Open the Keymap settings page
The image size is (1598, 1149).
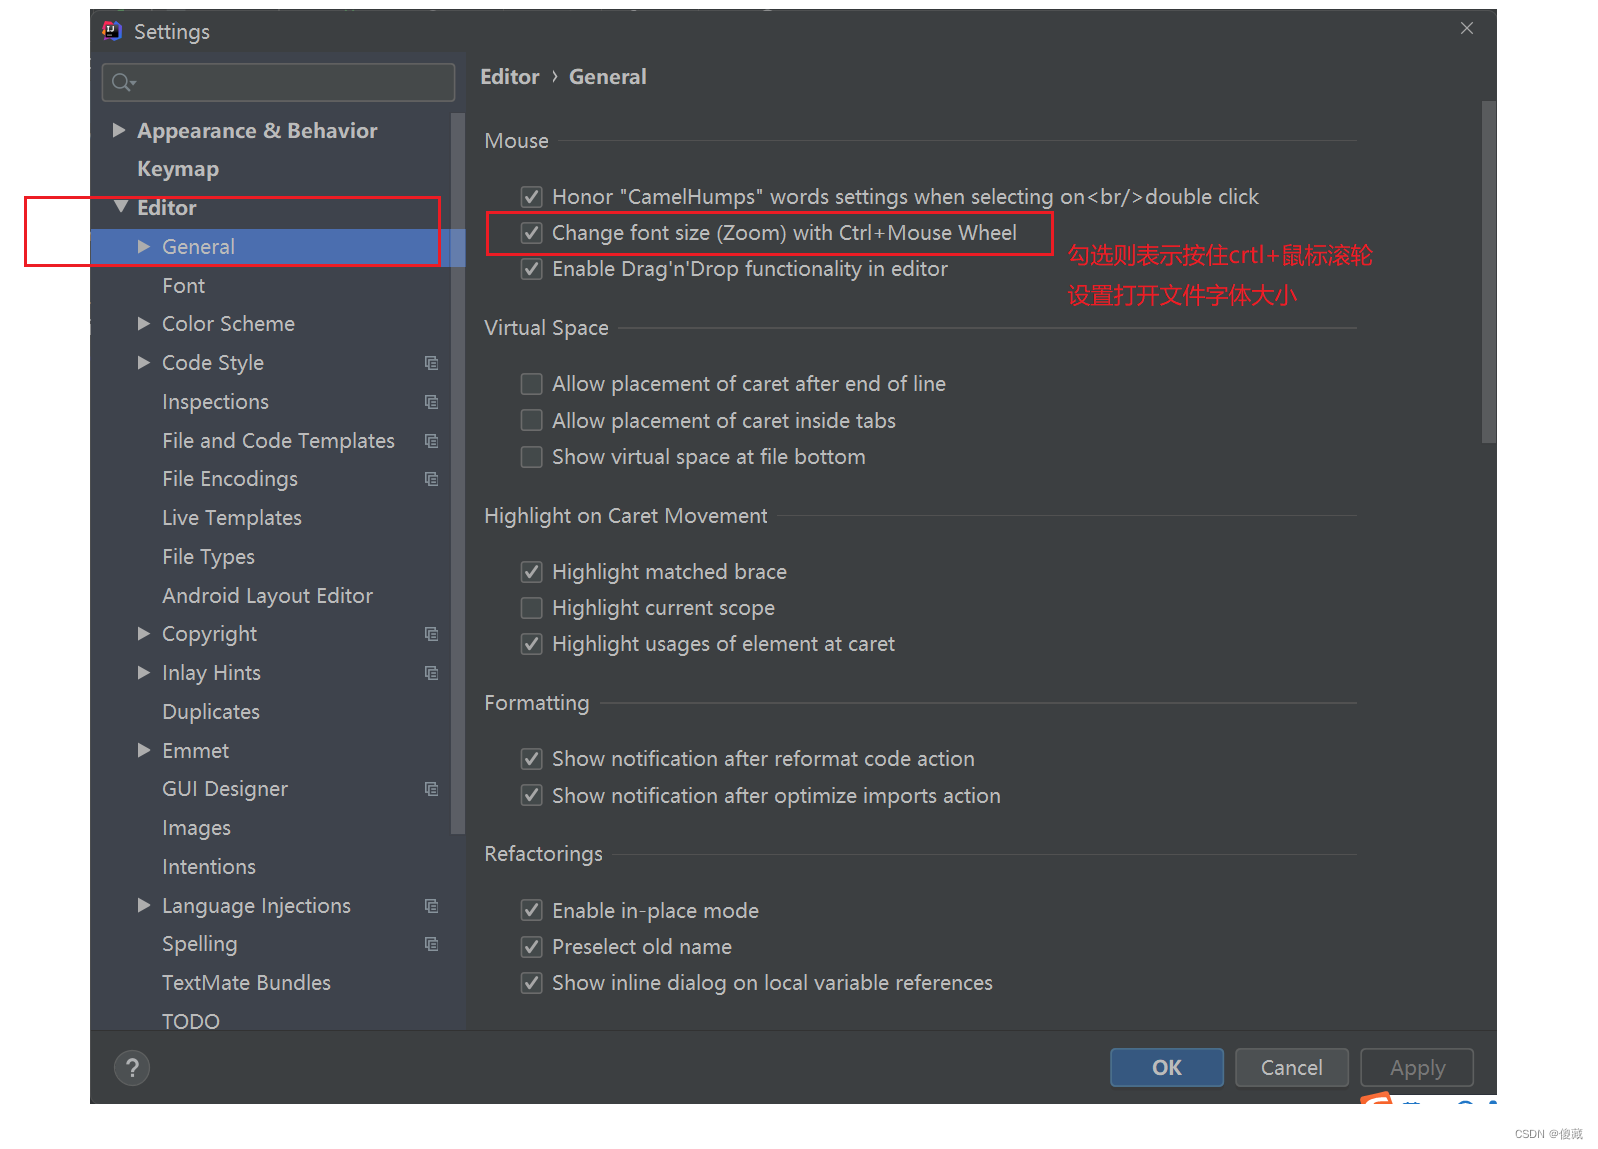point(178,169)
